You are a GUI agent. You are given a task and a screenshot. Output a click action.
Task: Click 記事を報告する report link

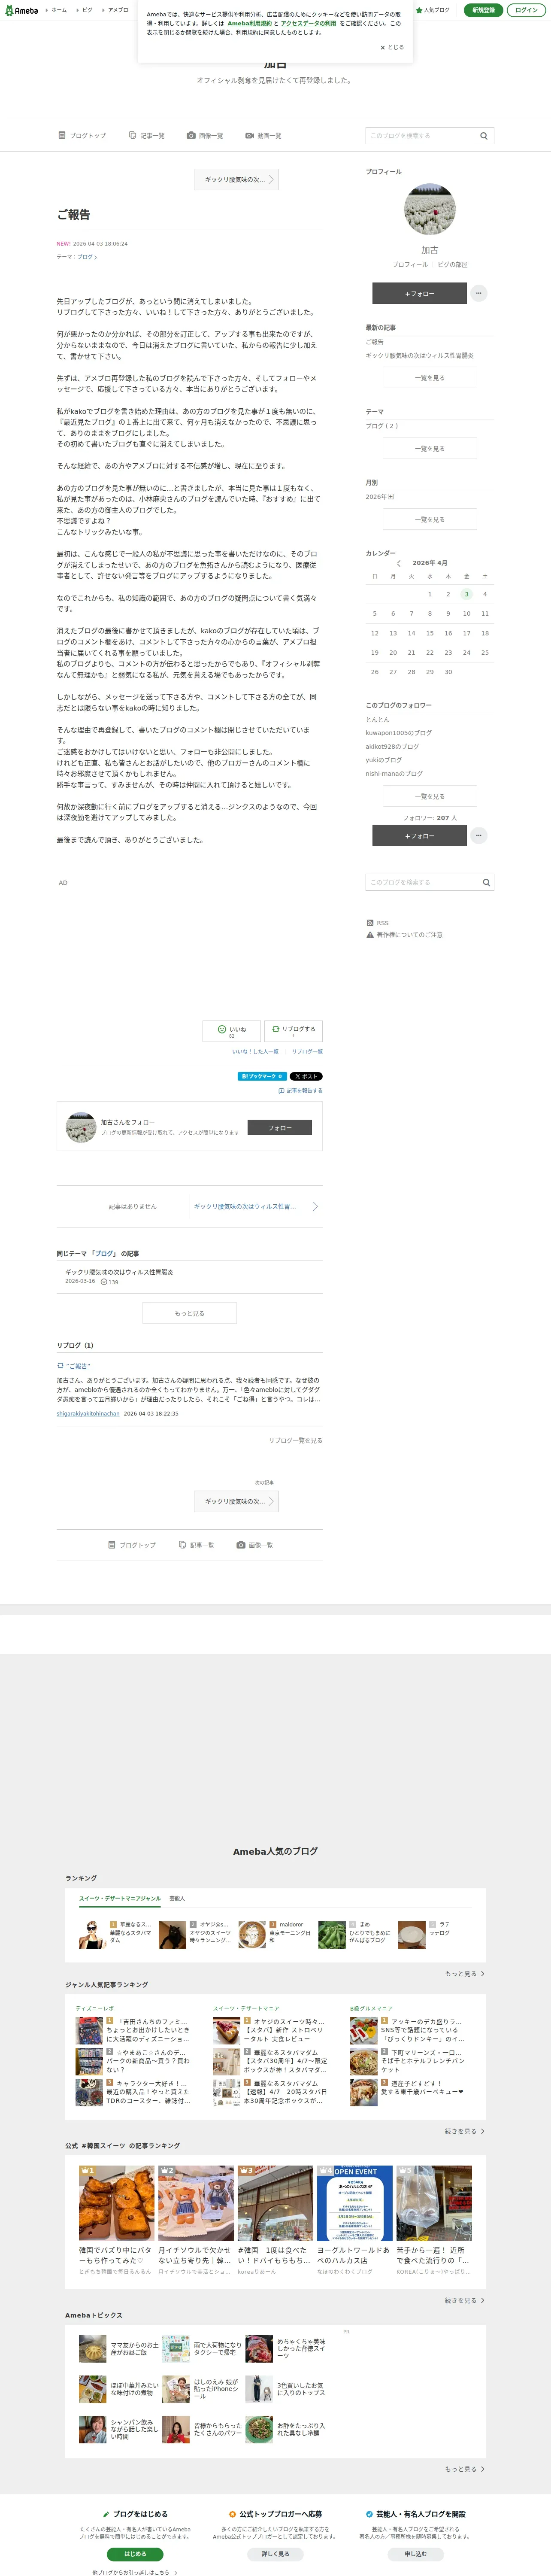300,1091
